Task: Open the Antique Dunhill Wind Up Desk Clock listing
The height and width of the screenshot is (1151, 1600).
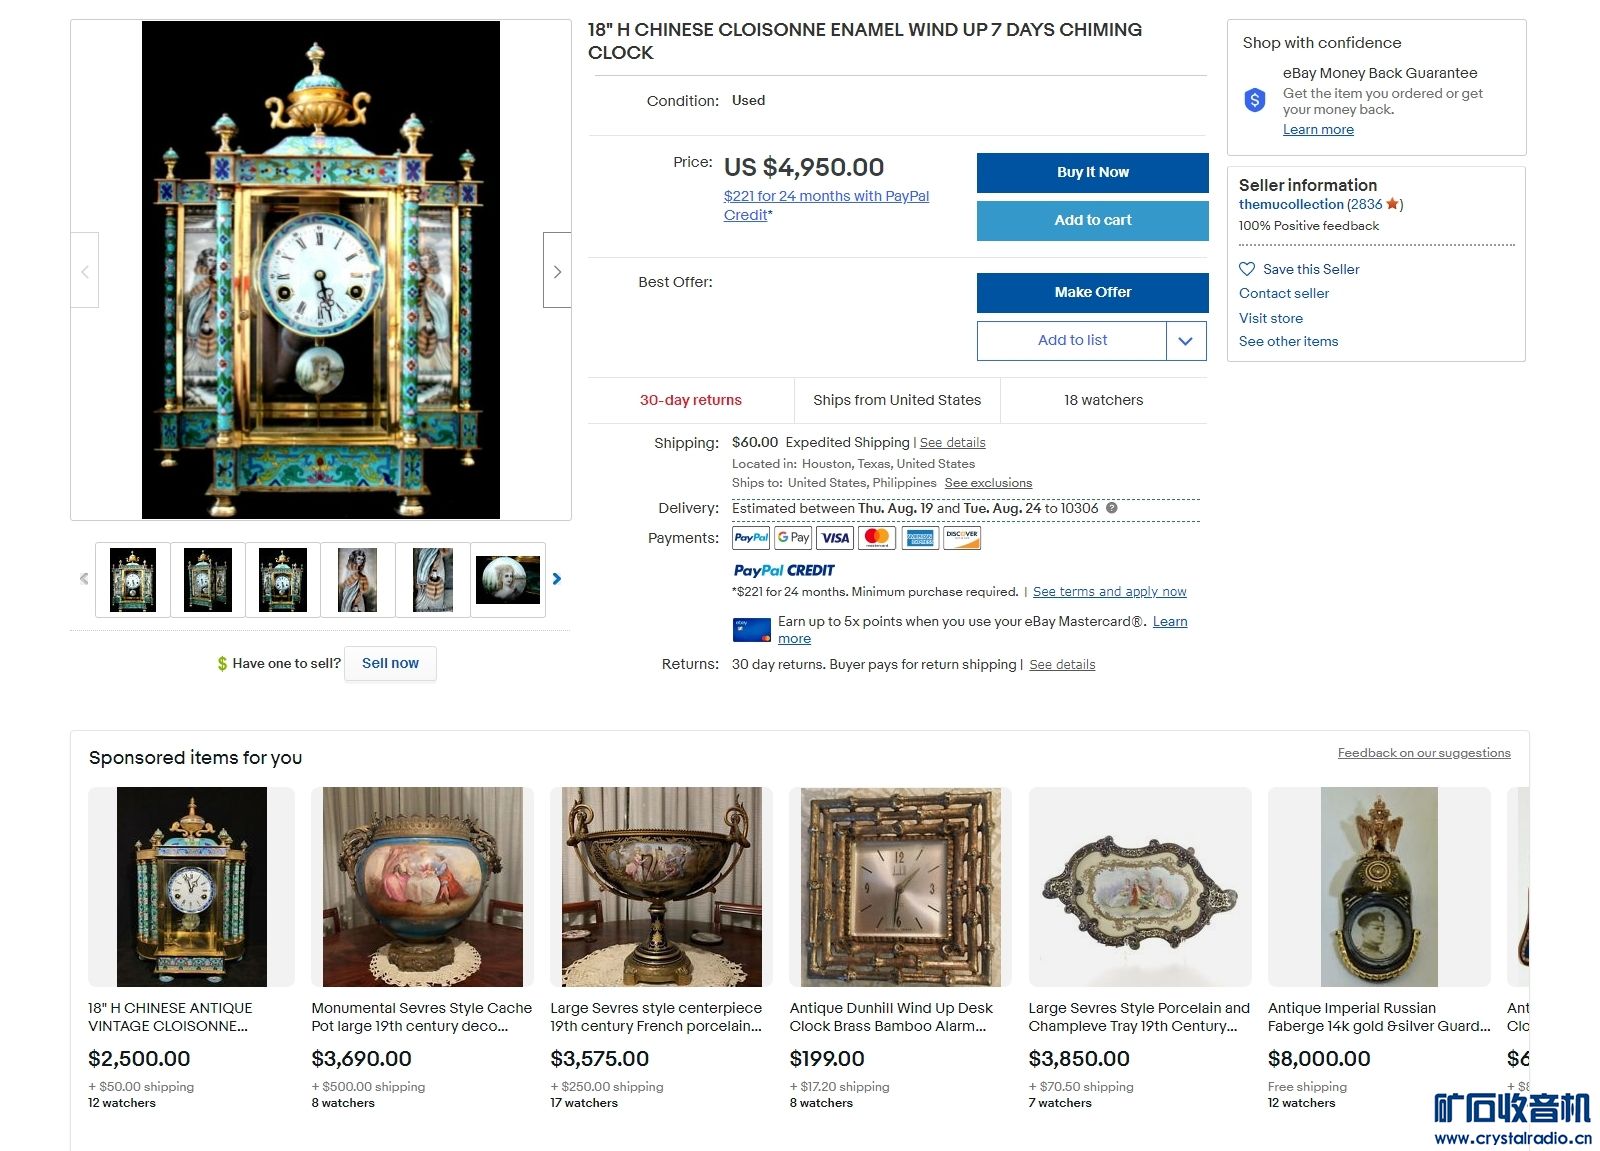Action: pos(891,1017)
